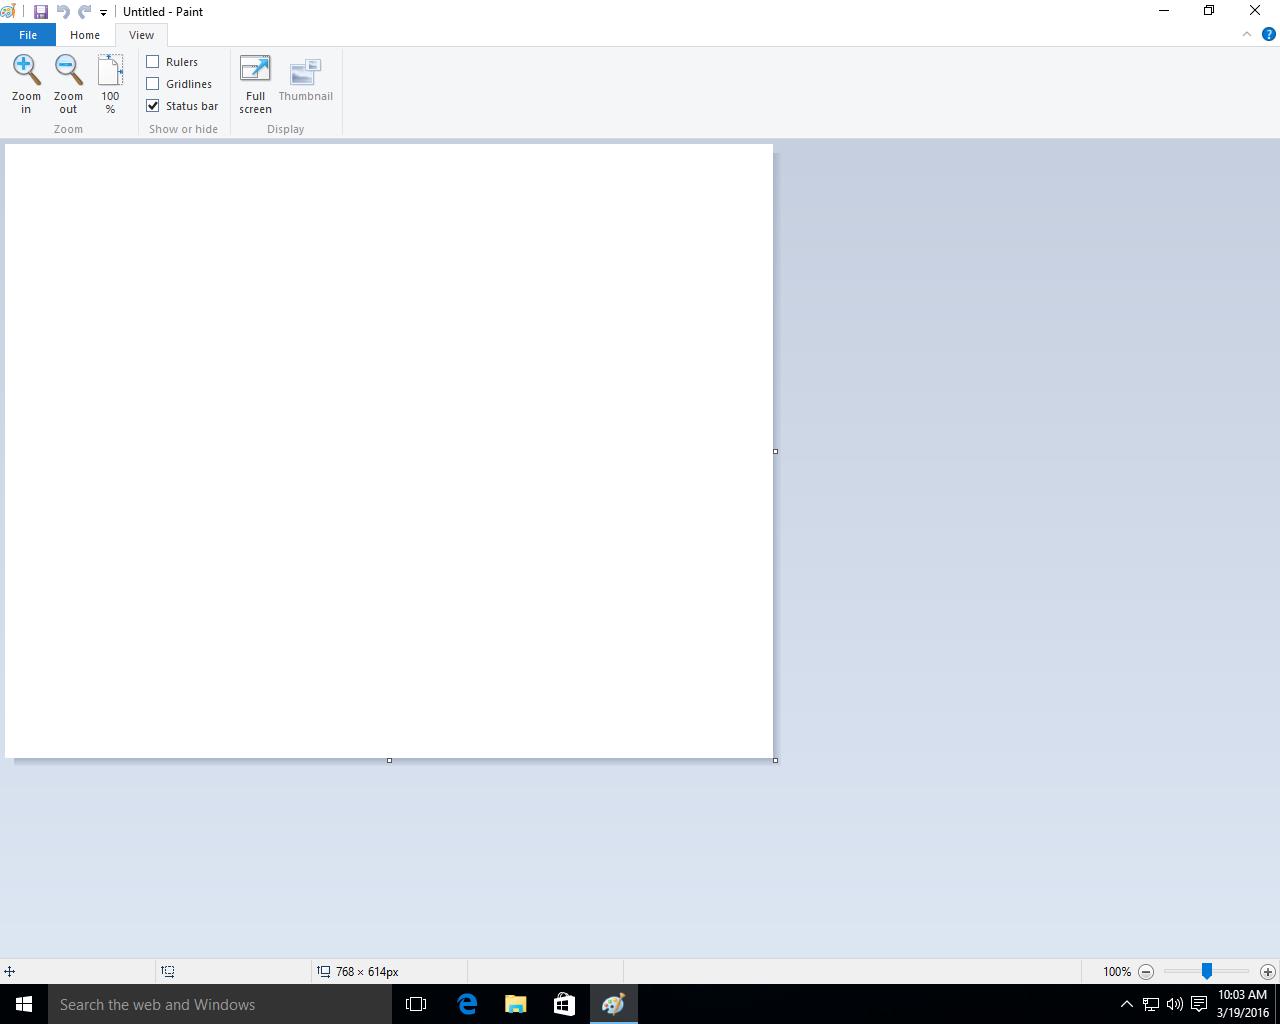Click the zoom slider thumb
This screenshot has width=1280, height=1024.
[1207, 971]
